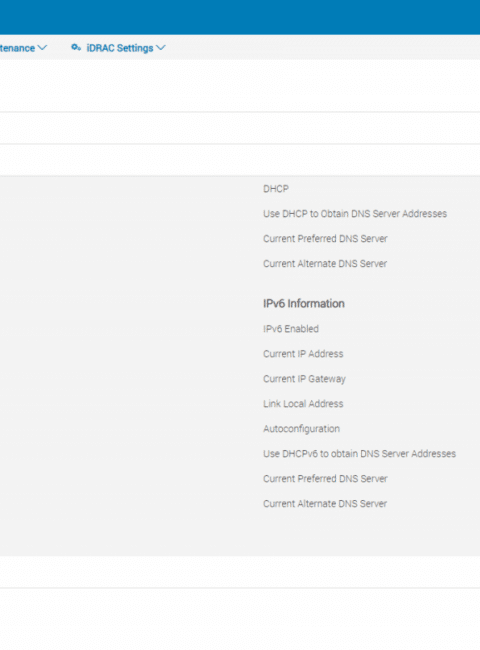Click the Autoconfiguration label

click(x=301, y=429)
